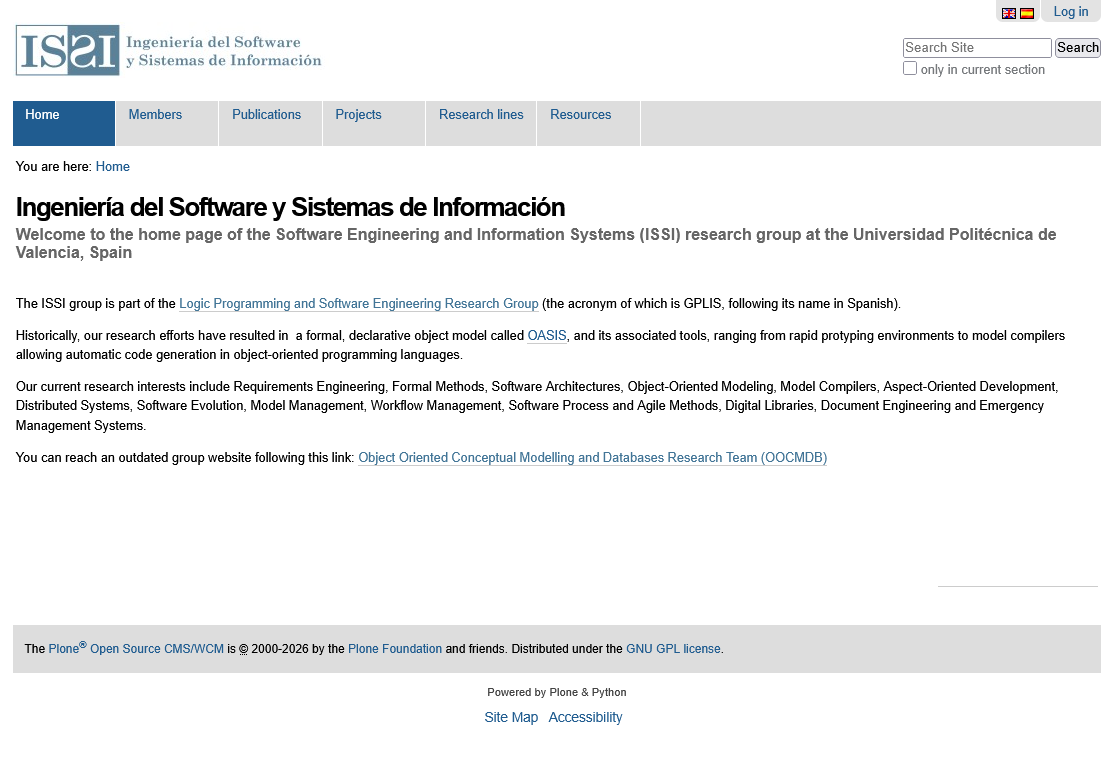This screenshot has height=767, width=1114.
Task: Select the Home navigation tab
Action: pyautogui.click(x=43, y=115)
